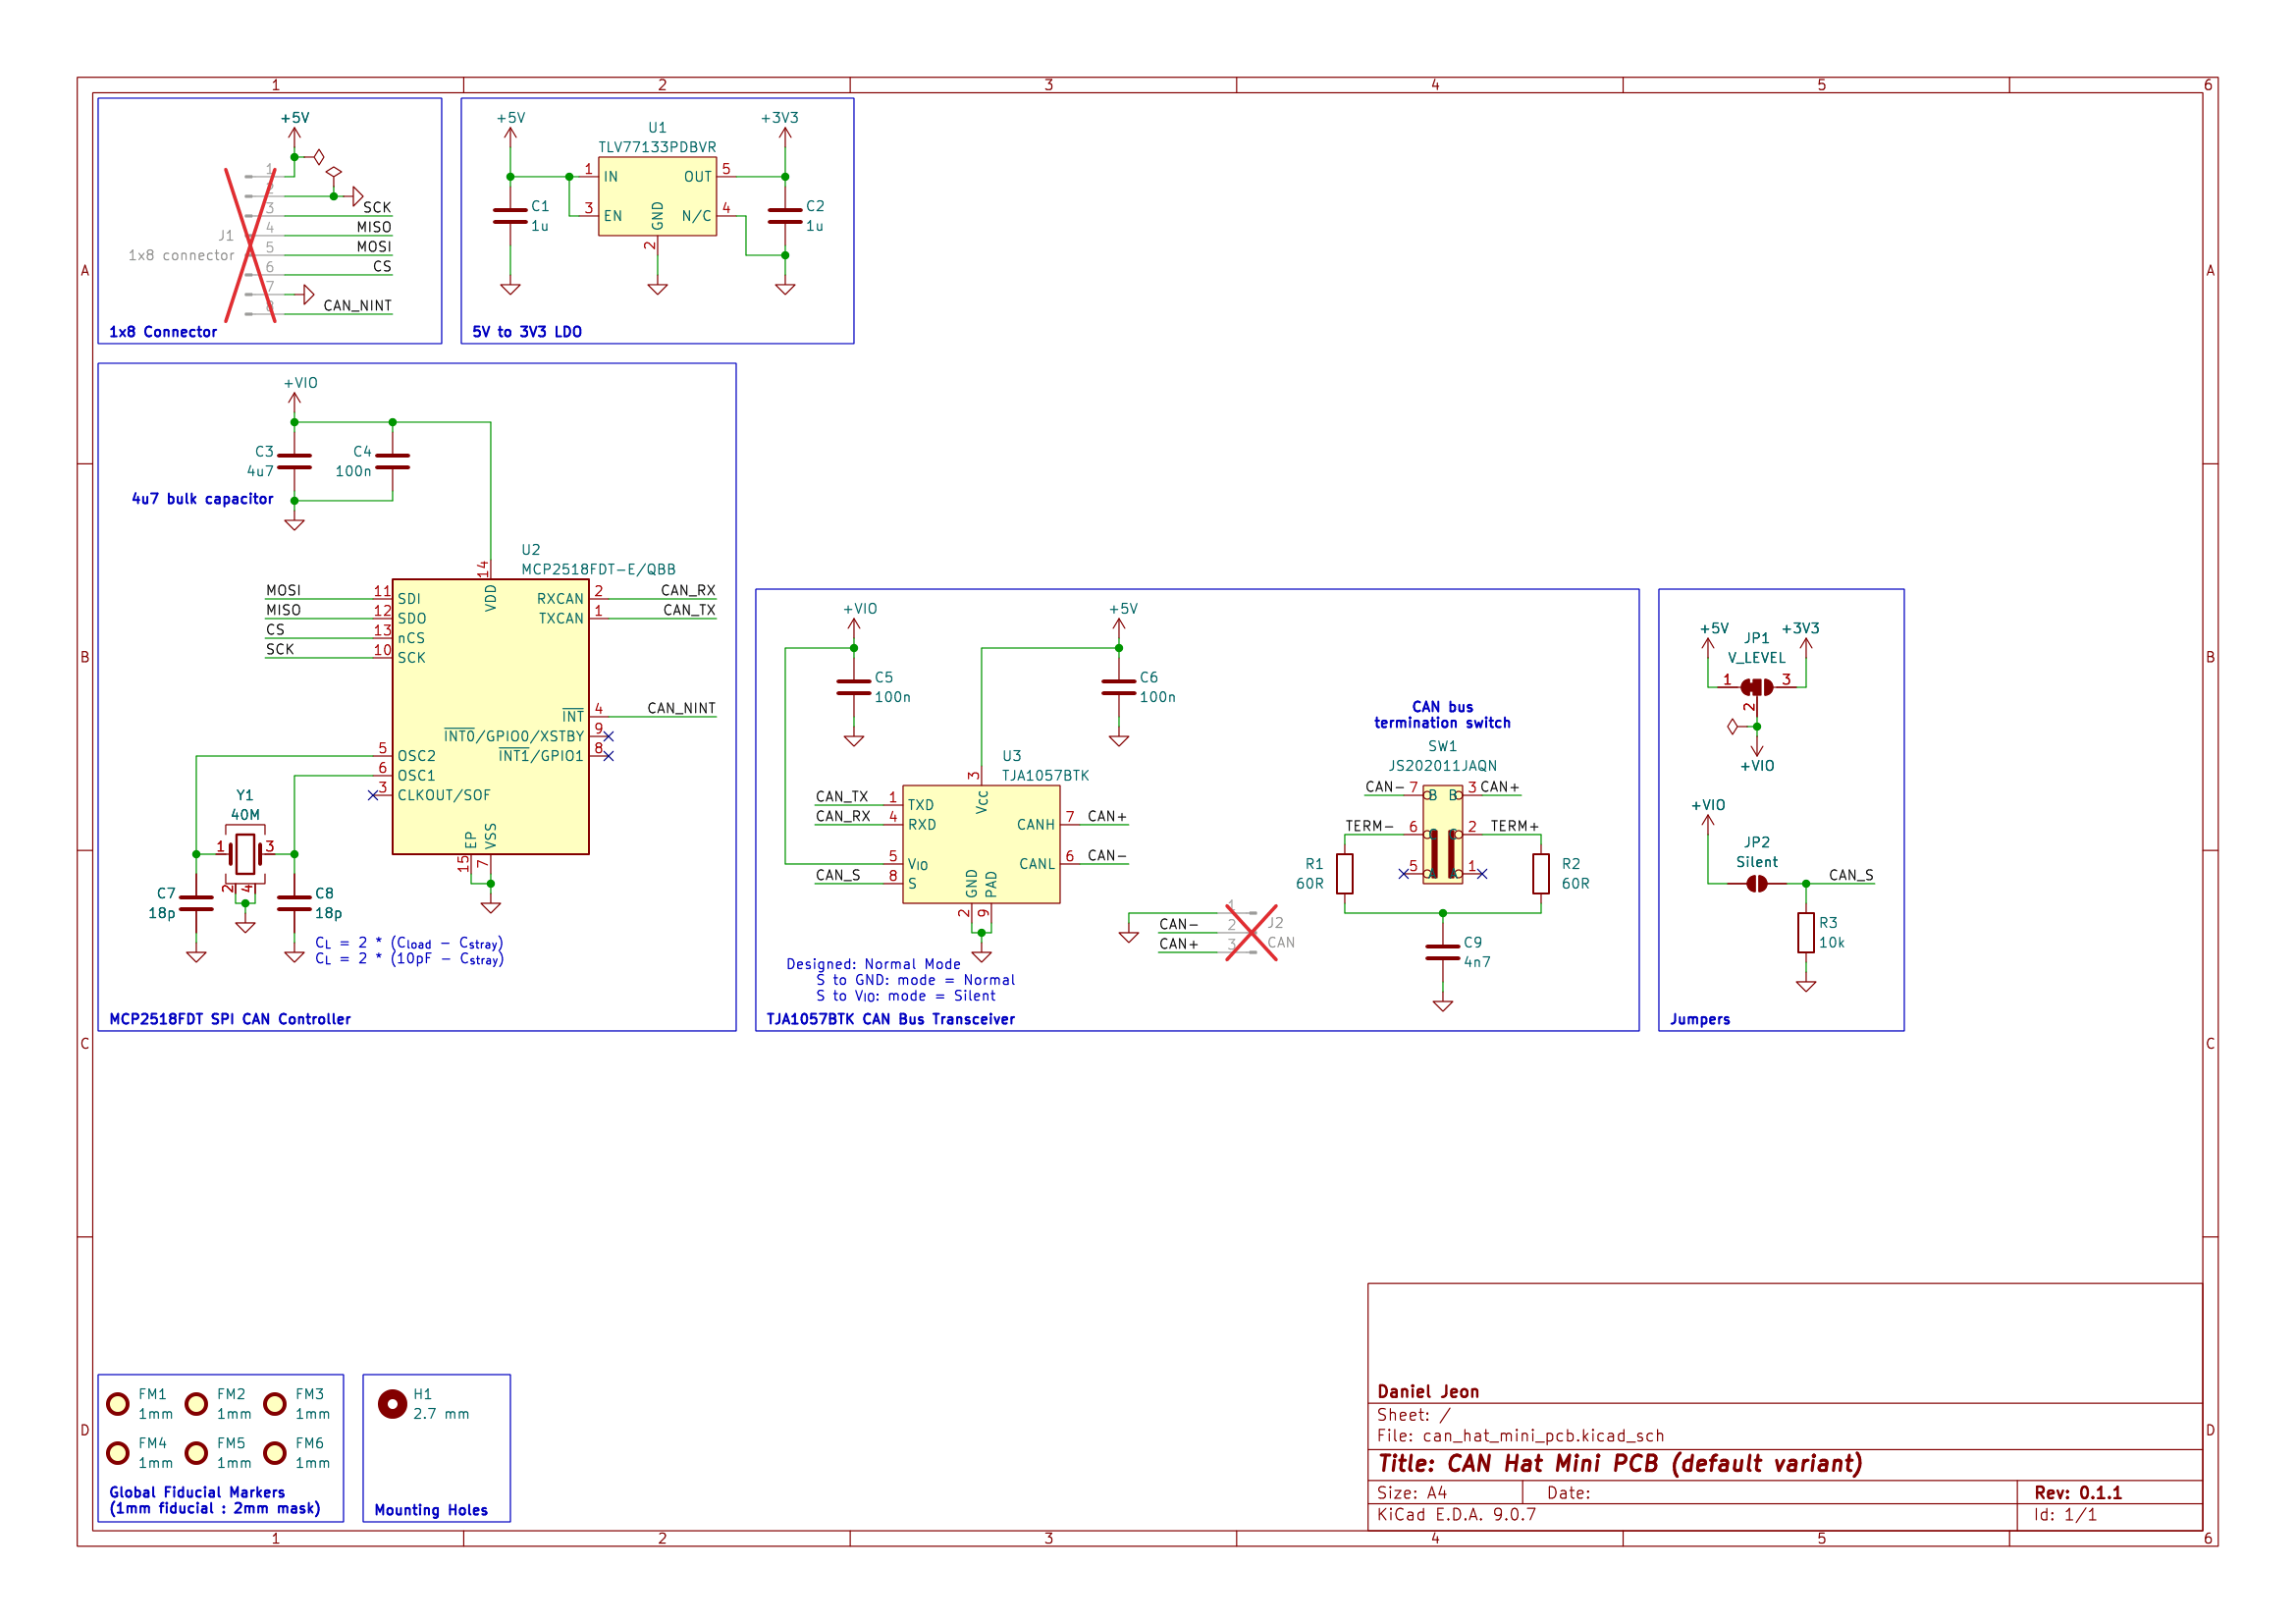The image size is (2296, 1624).
Task: Select capacitor C2 1u symbol
Action: 785,216
